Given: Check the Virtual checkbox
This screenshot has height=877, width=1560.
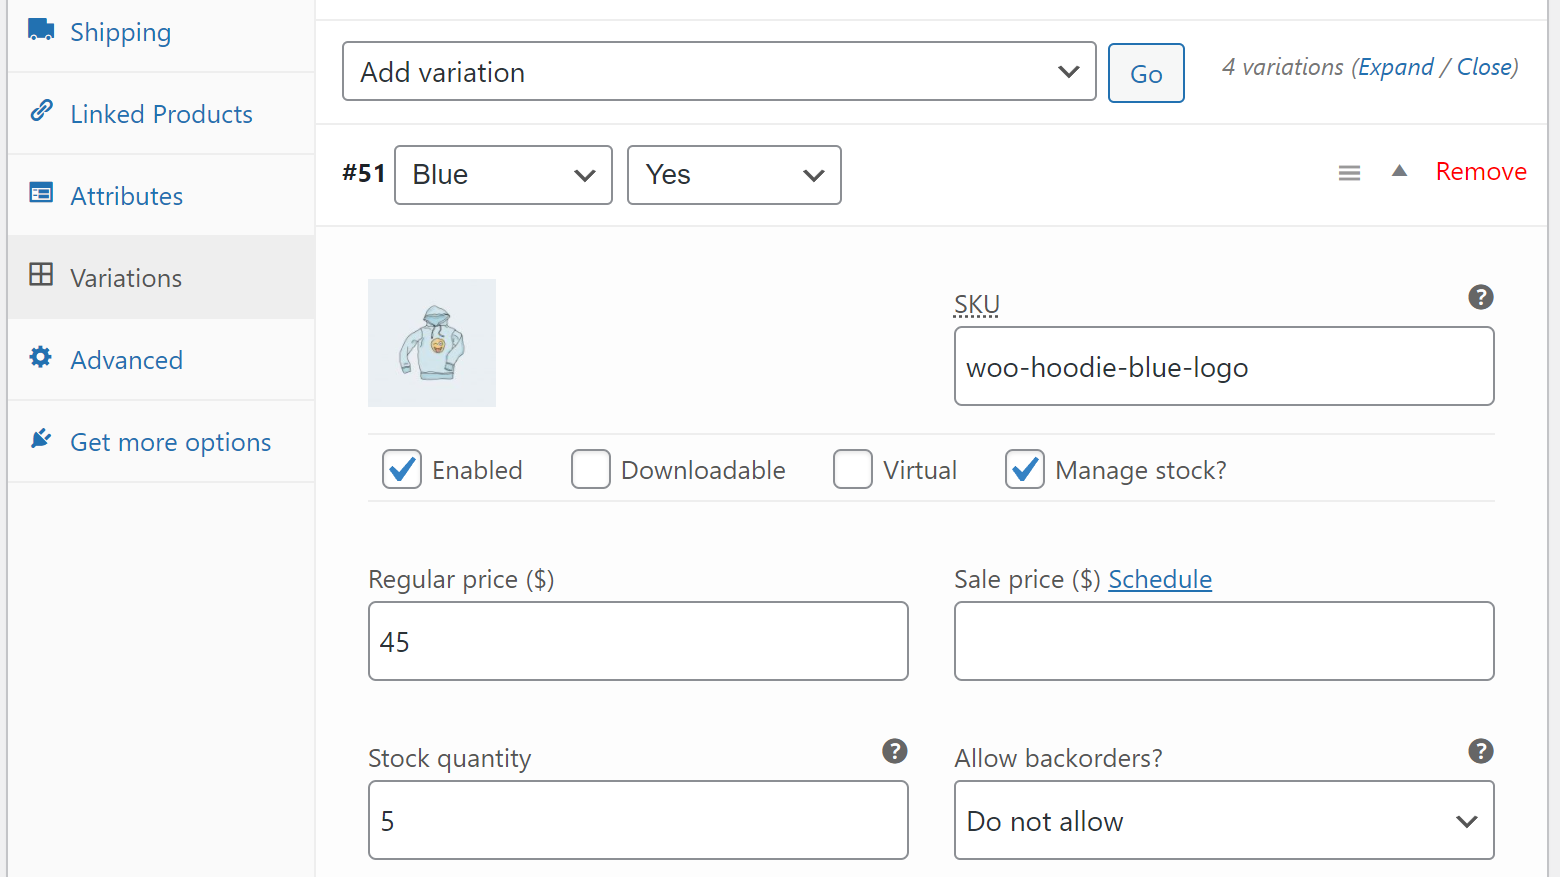Looking at the screenshot, I should click(x=853, y=469).
